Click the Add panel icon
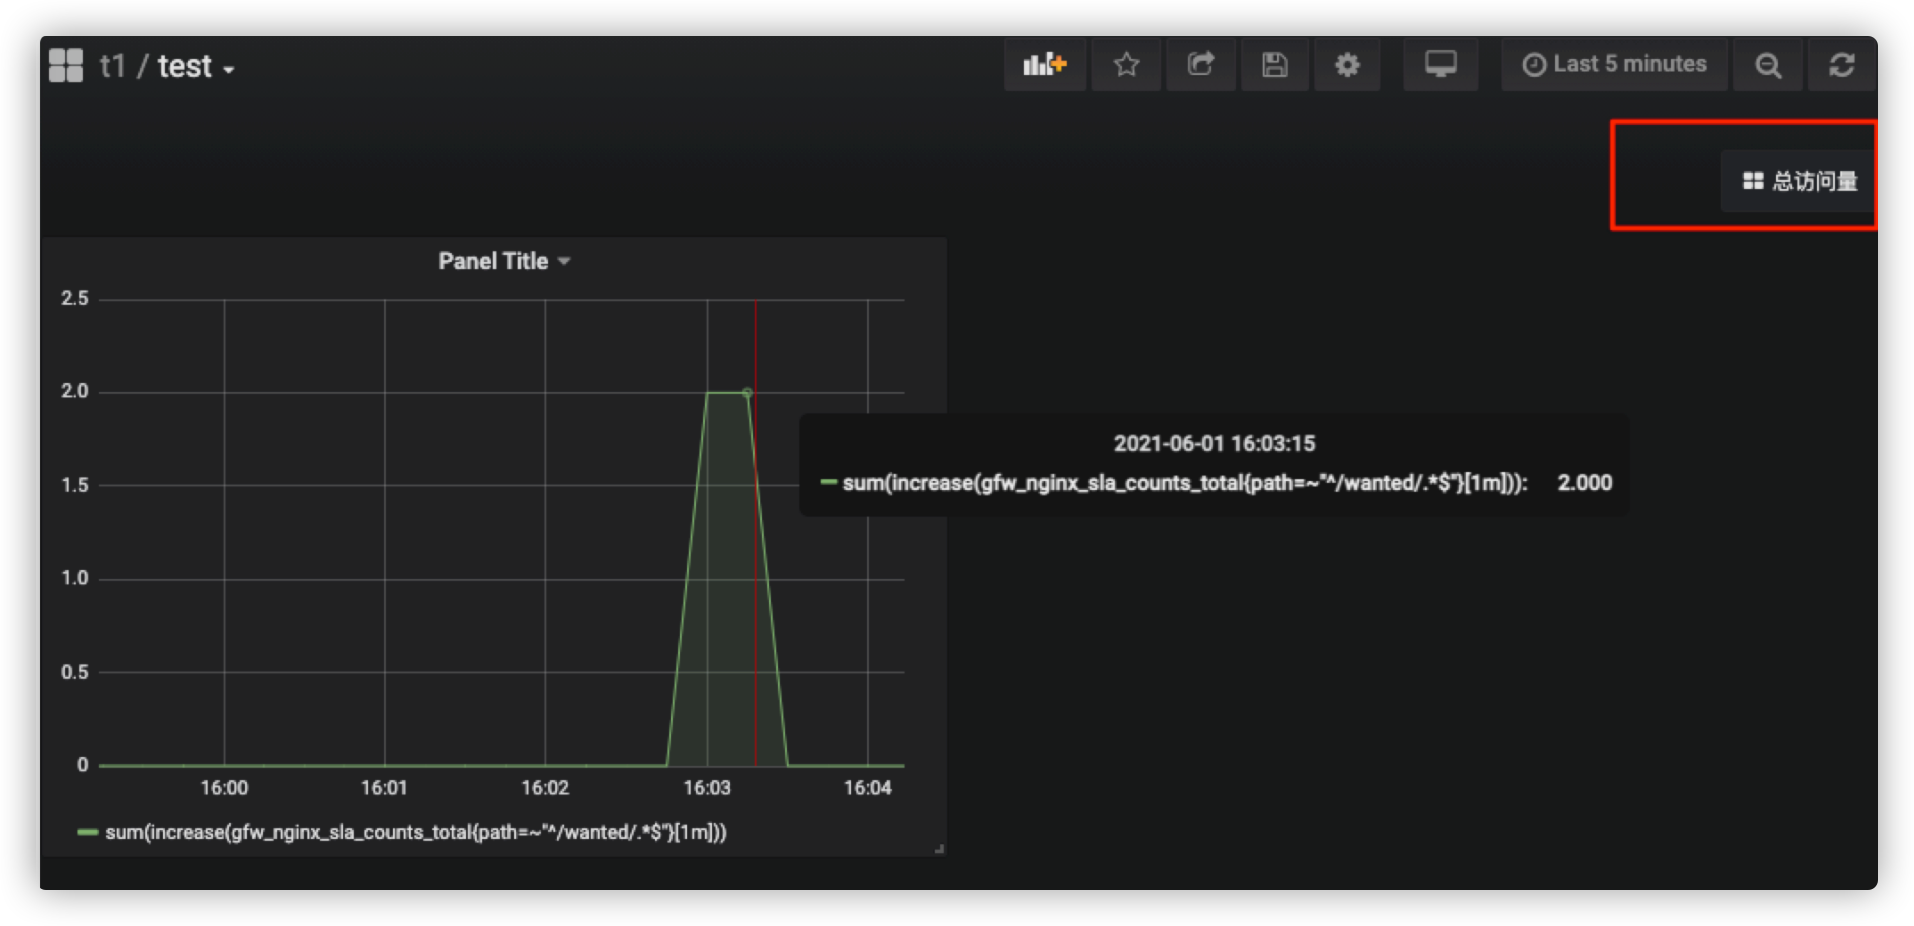This screenshot has width=1914, height=926. pyautogui.click(x=1045, y=65)
